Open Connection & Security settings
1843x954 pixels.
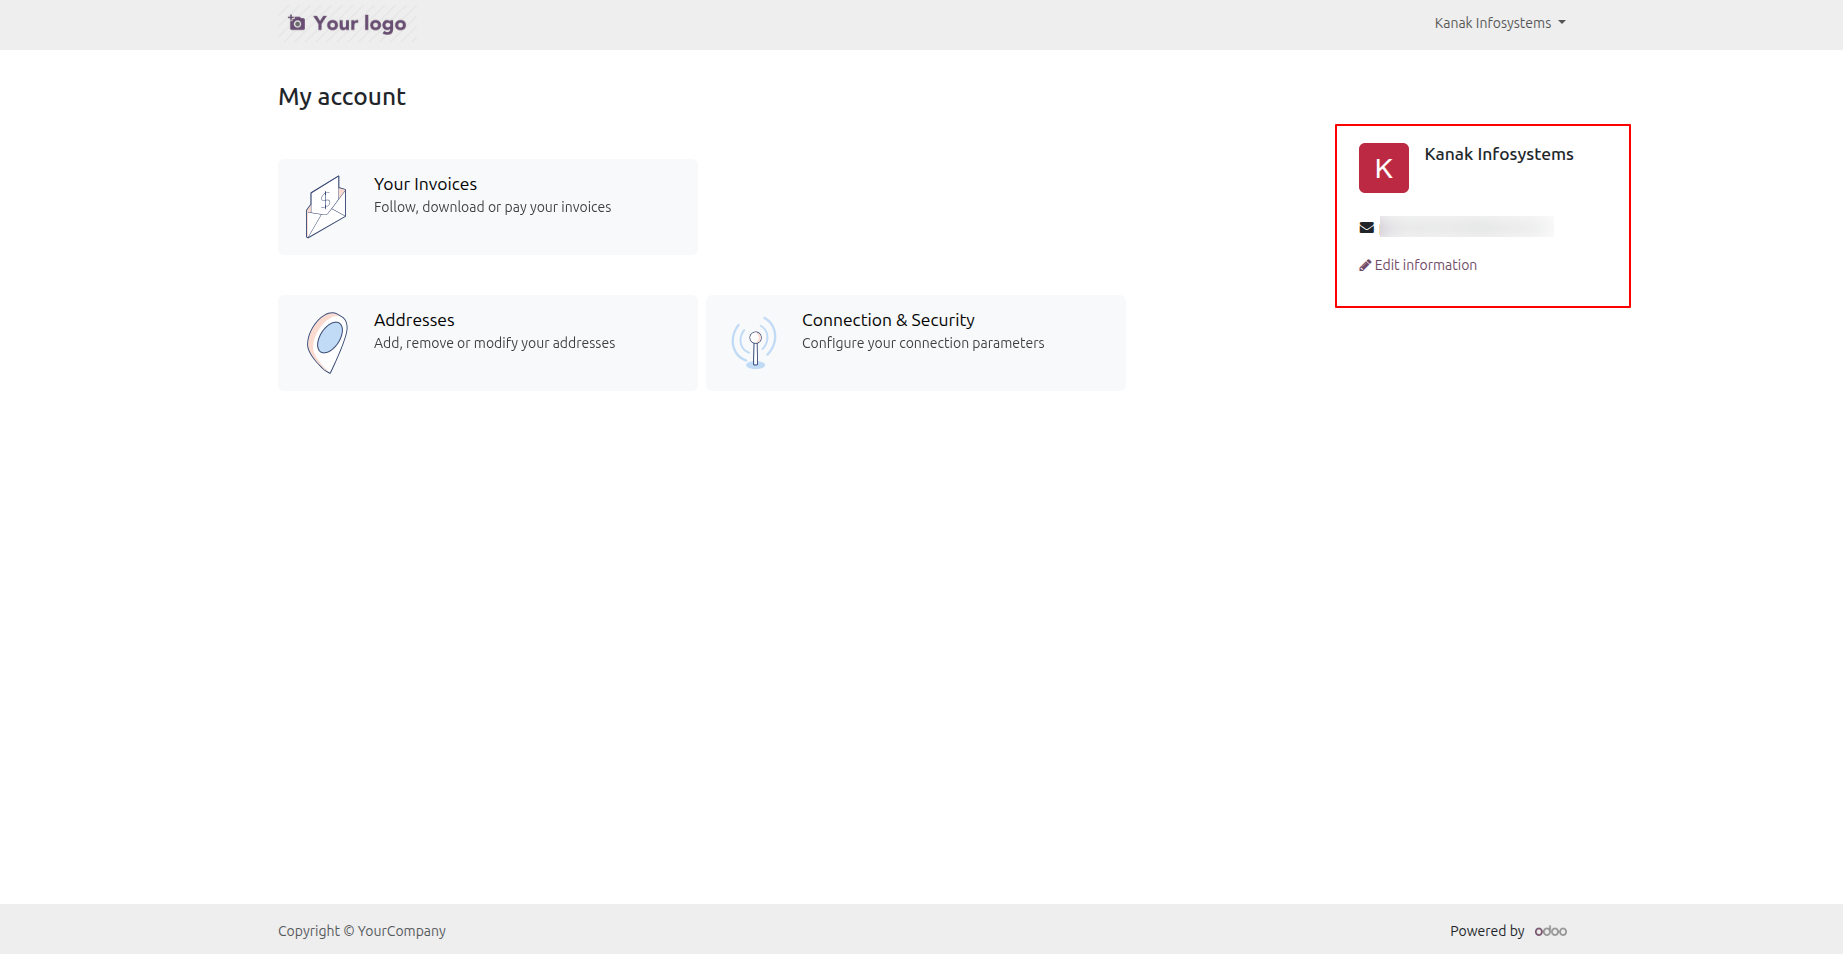tap(916, 343)
